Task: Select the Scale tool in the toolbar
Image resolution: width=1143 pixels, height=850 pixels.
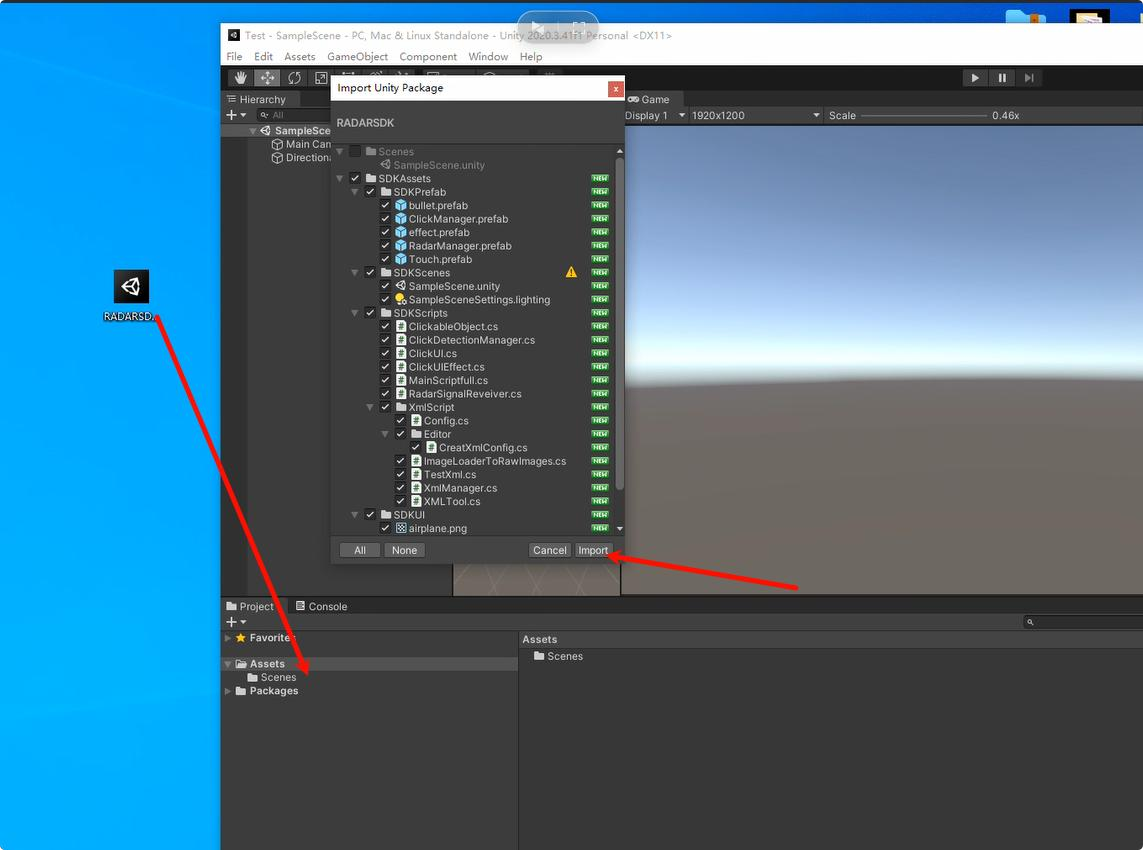Action: pos(321,77)
